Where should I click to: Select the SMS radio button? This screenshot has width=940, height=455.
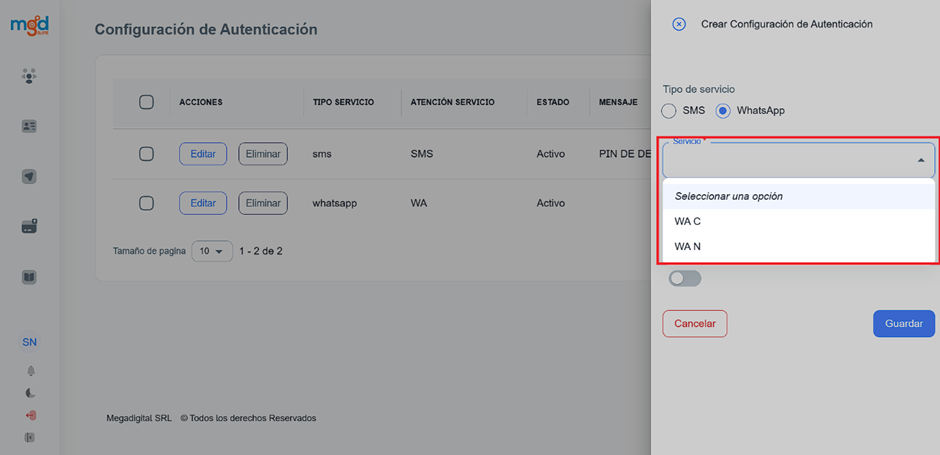[x=670, y=110]
